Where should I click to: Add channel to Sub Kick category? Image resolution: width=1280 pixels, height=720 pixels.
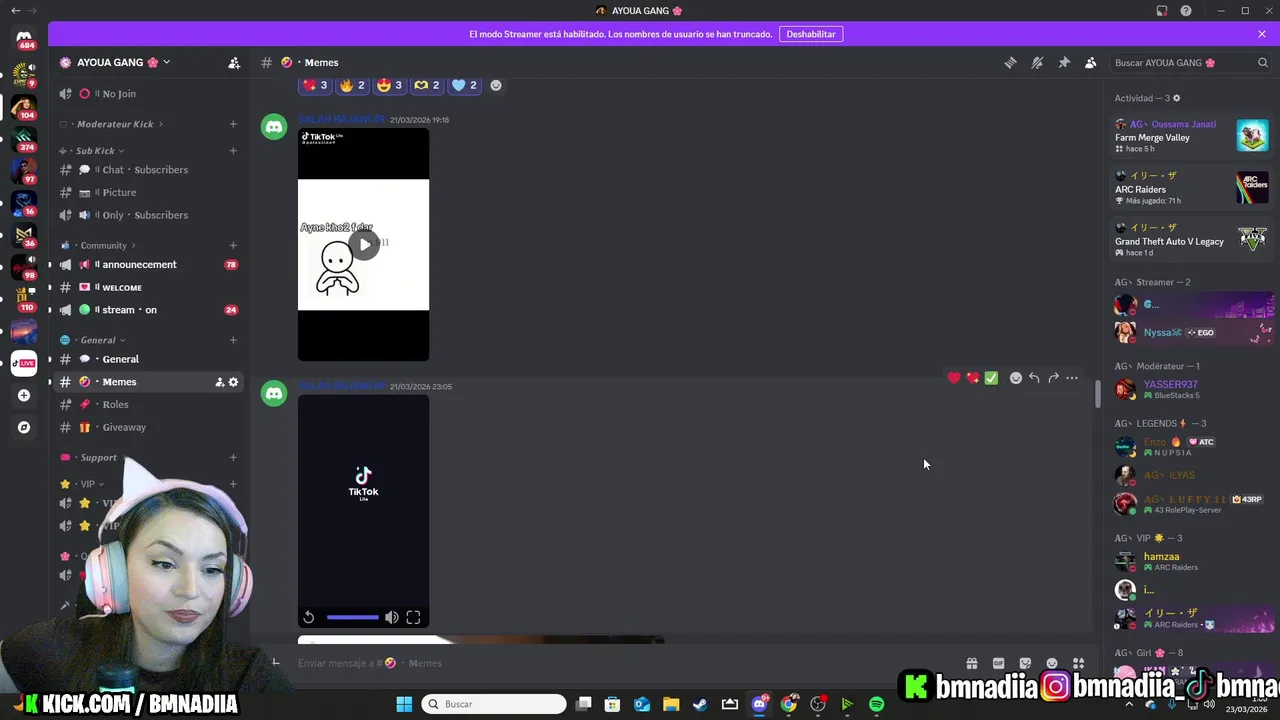point(233,151)
